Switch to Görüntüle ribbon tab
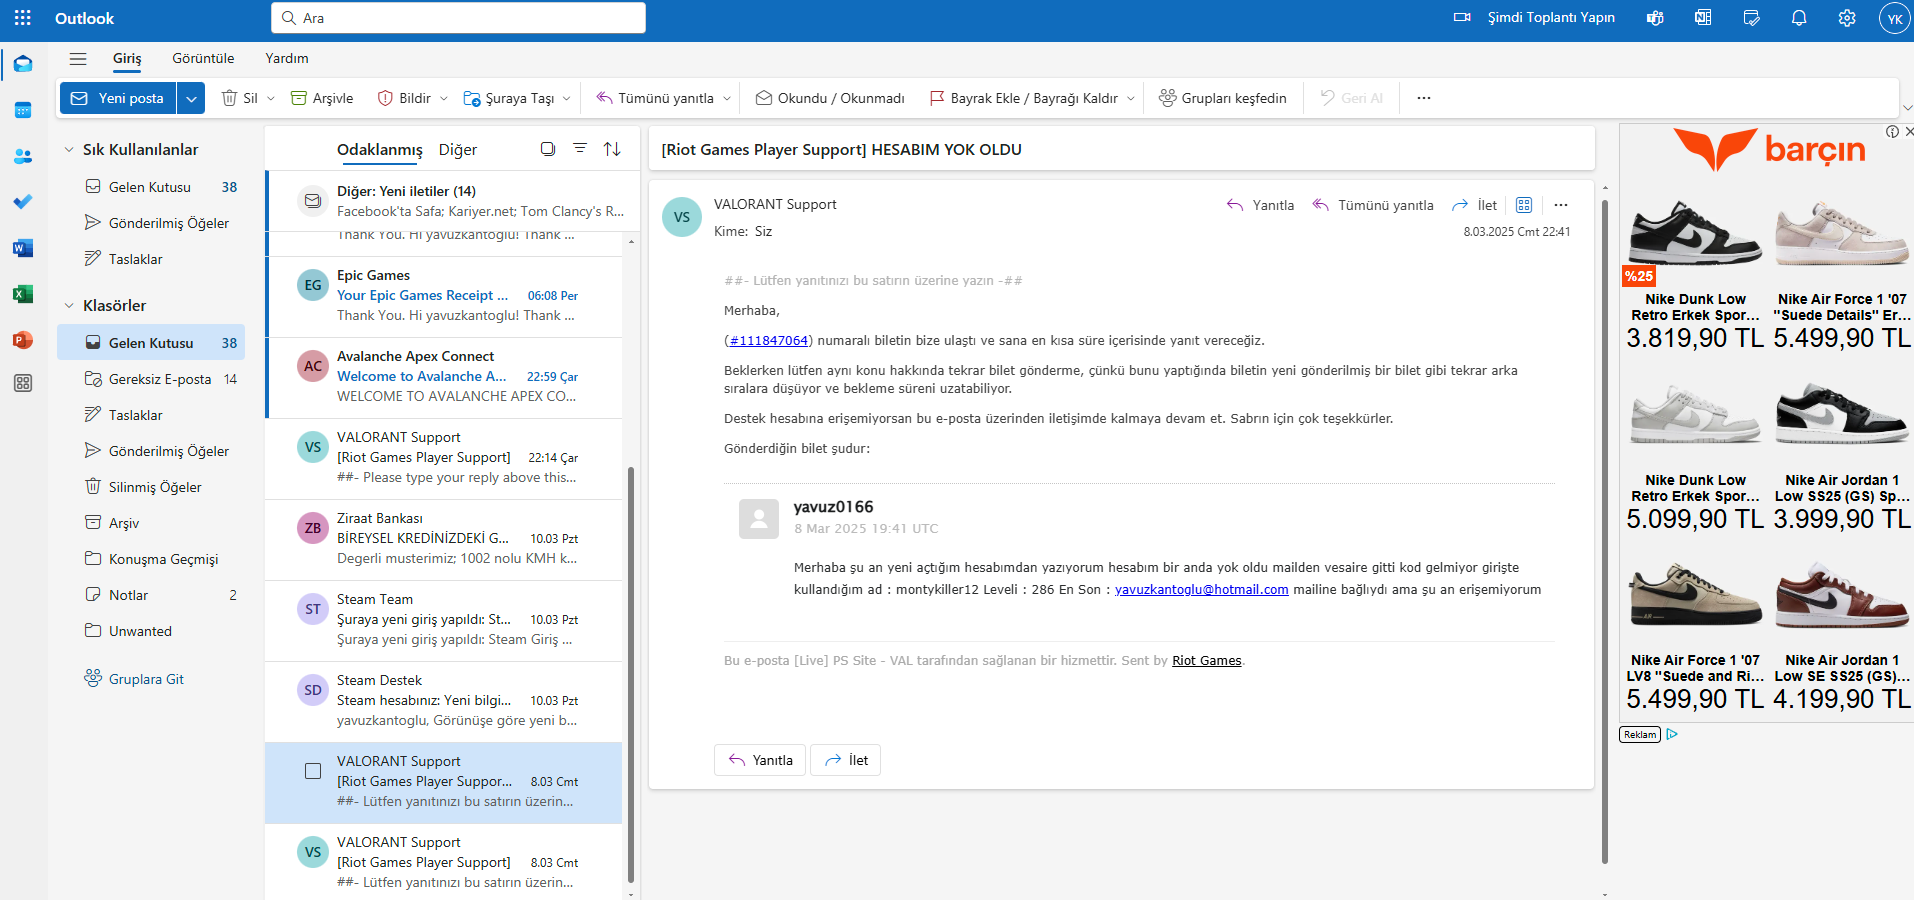Viewport: 1914px width, 900px height. coord(203,58)
